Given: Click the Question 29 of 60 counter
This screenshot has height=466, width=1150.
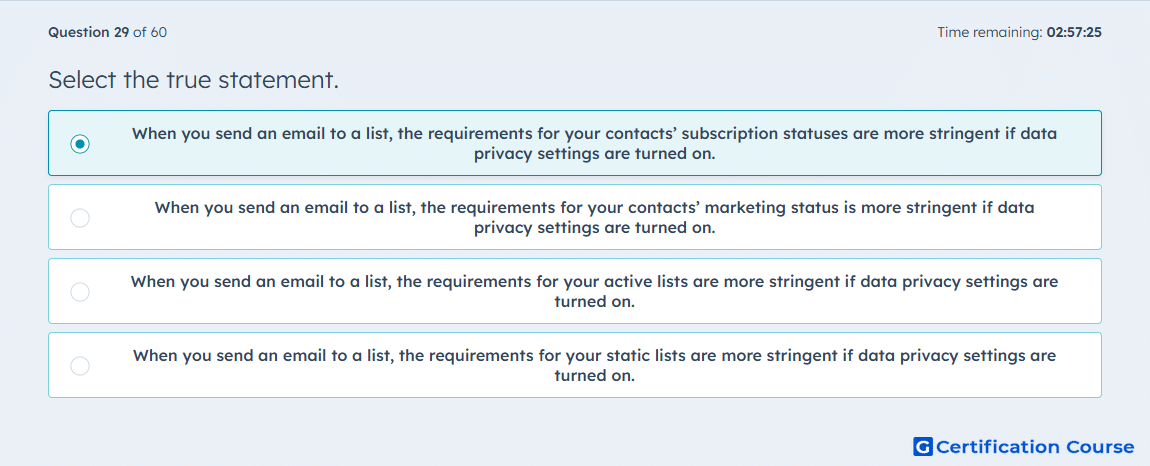Looking at the screenshot, I should coord(107,32).
